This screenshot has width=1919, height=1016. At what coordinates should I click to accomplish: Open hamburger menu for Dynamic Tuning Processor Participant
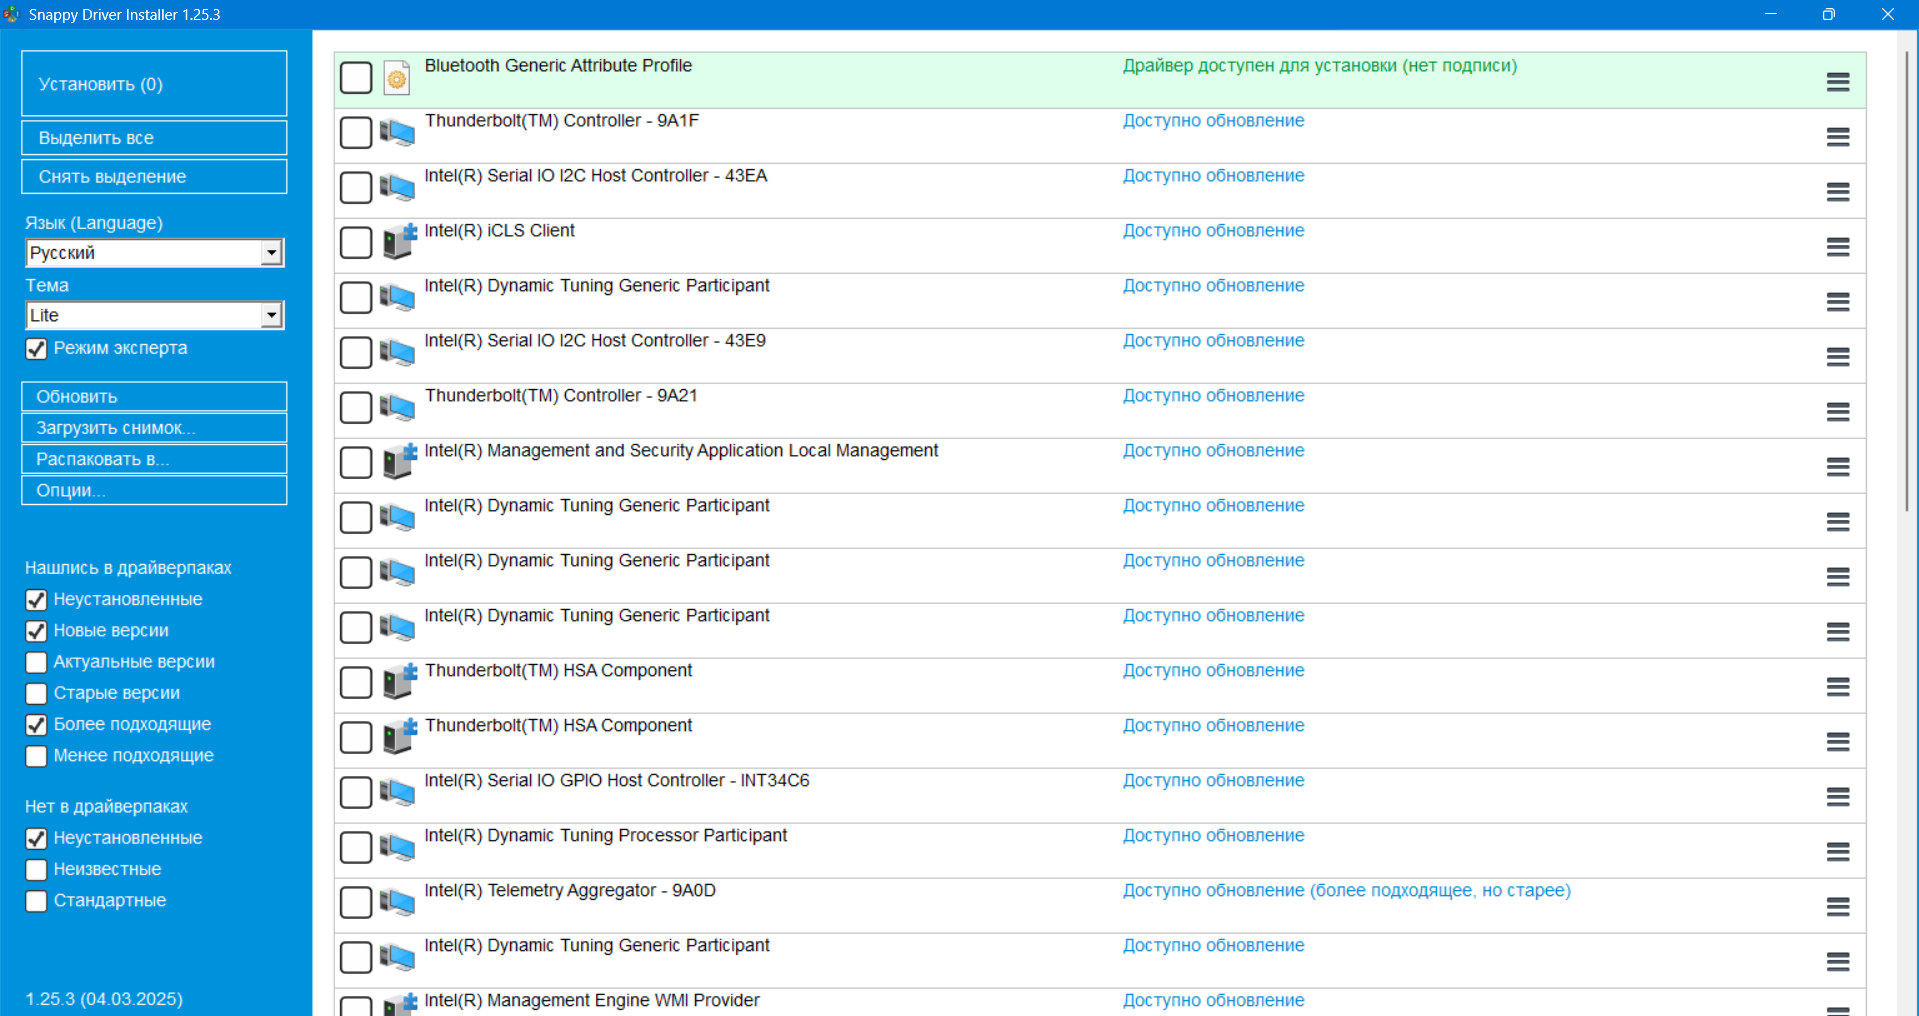click(1837, 852)
